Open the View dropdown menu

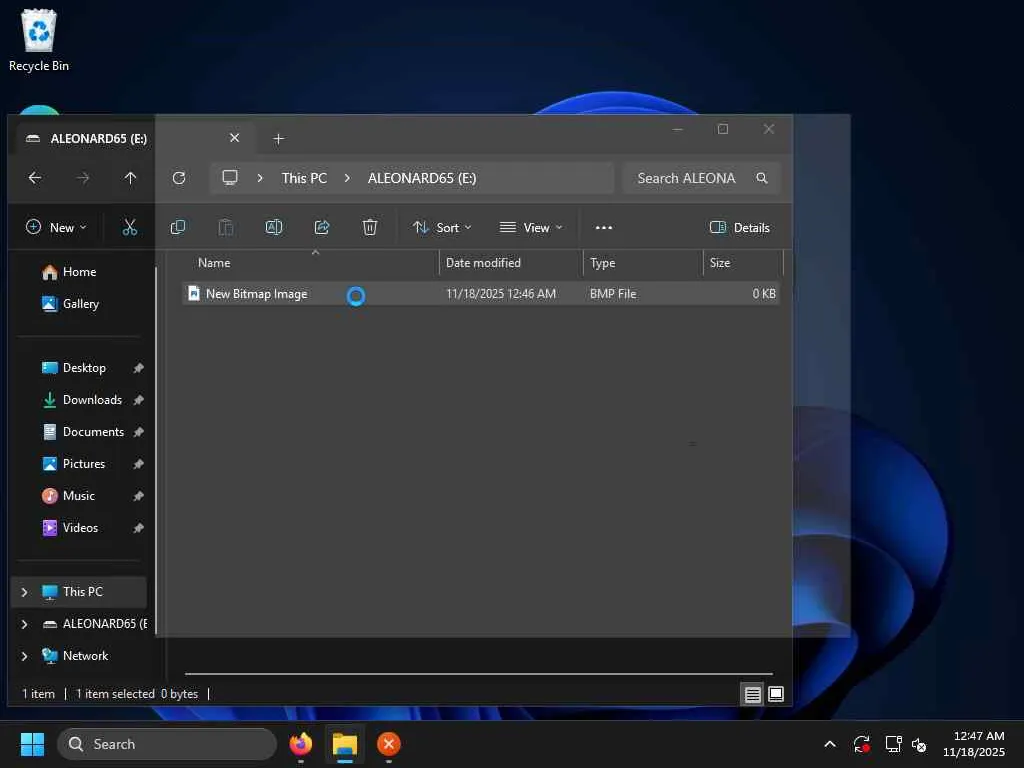[531, 228]
